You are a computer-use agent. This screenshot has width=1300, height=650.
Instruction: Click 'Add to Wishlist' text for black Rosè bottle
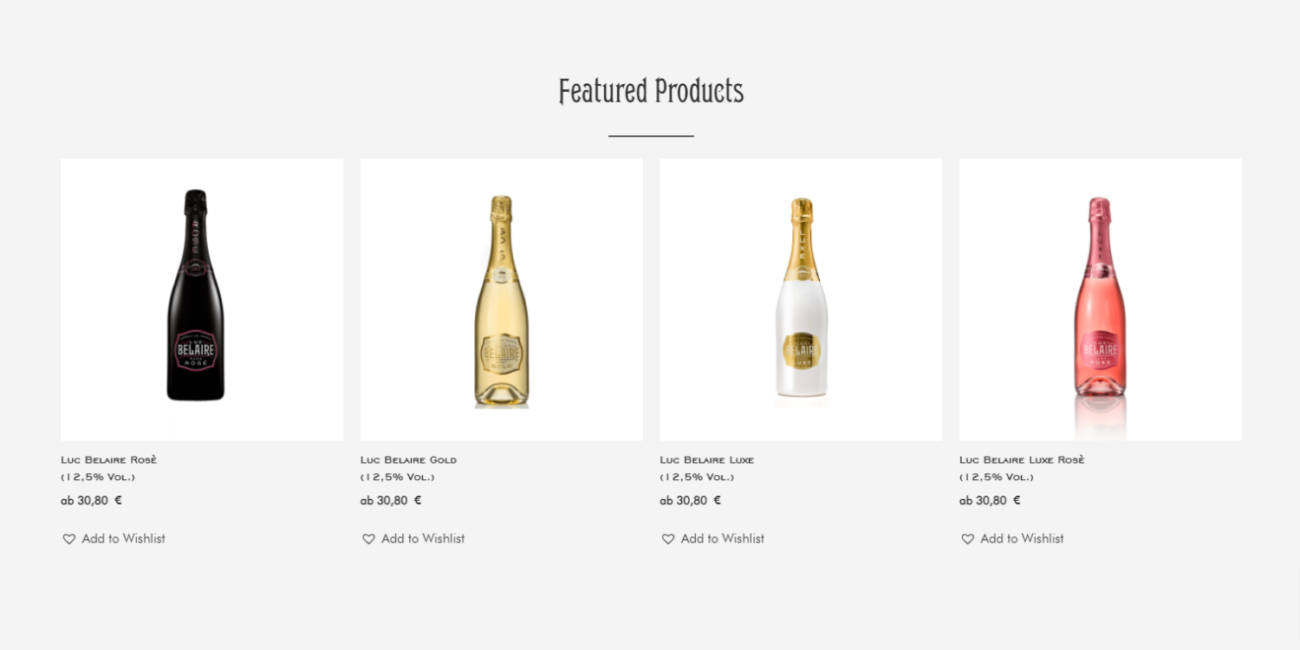123,539
